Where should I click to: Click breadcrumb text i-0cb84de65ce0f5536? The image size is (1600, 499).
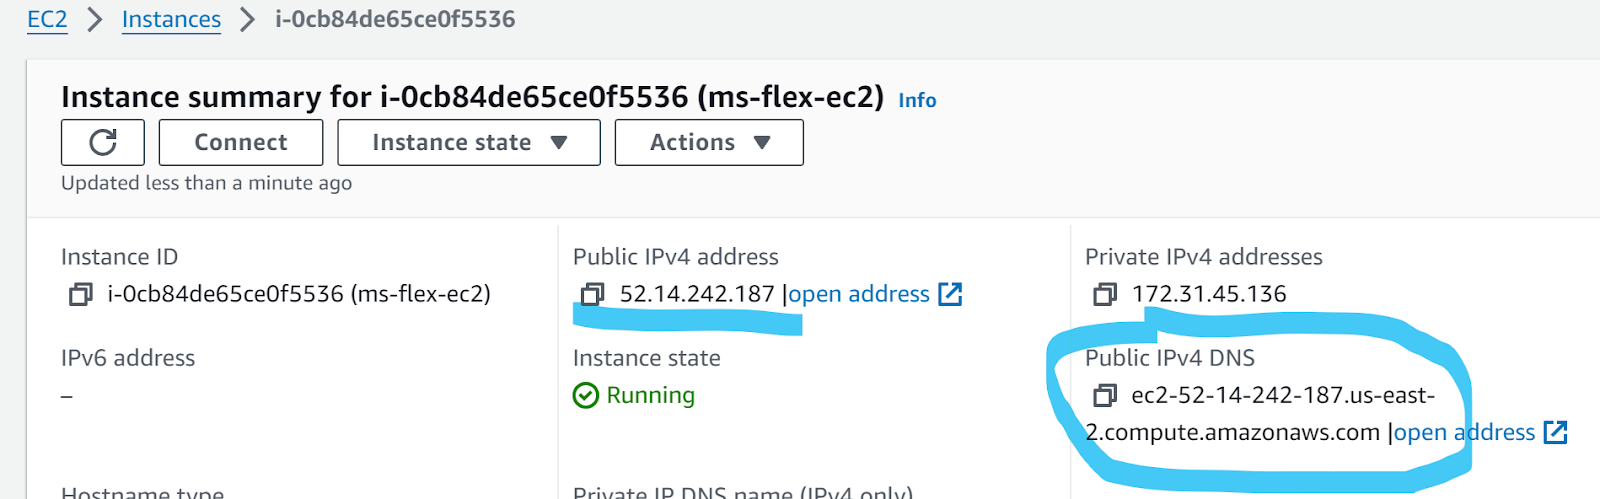[395, 19]
